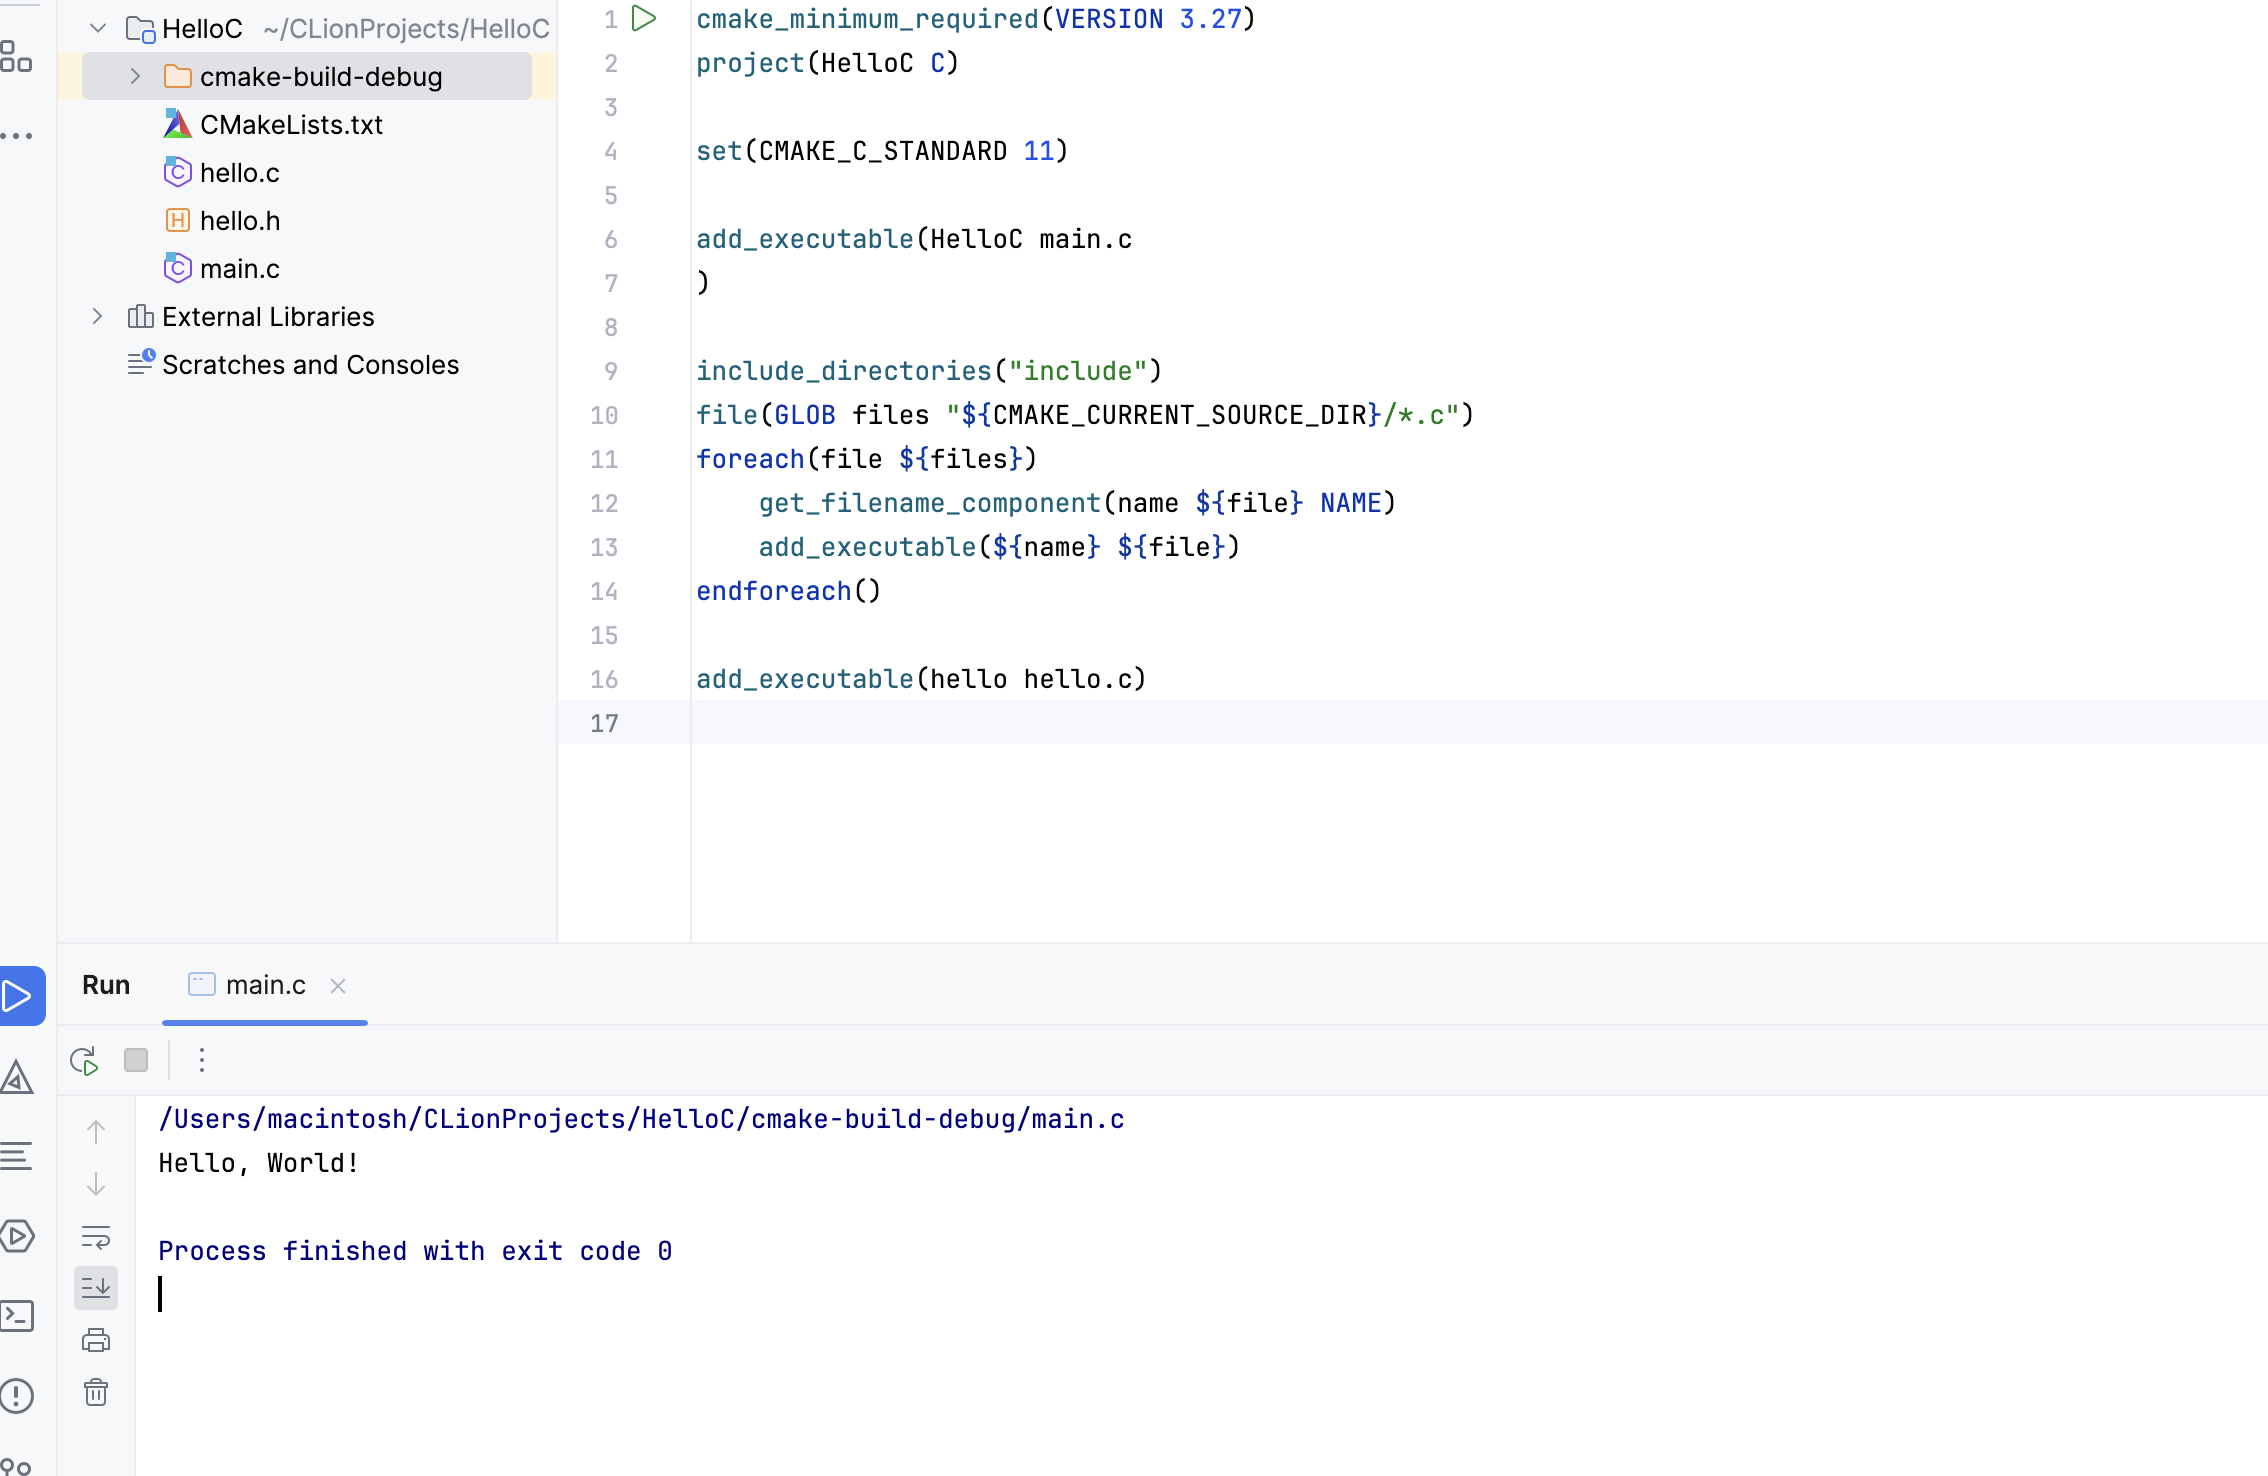
Task: Click 'foreach' keyword on line 11
Action: point(751,459)
